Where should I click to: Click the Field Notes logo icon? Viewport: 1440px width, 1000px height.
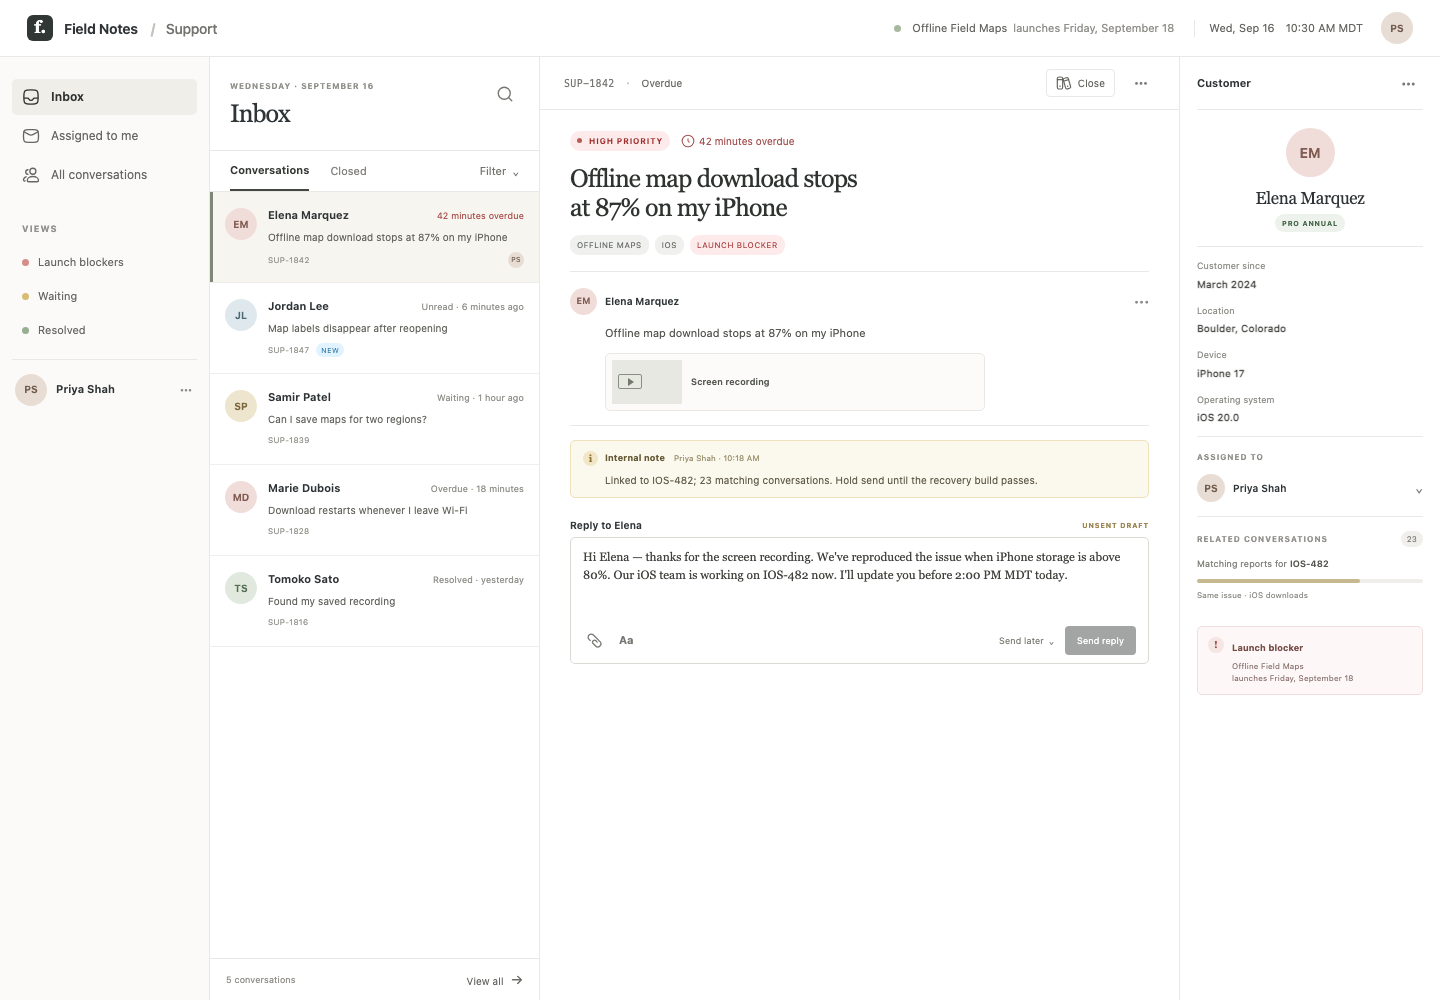(x=40, y=28)
